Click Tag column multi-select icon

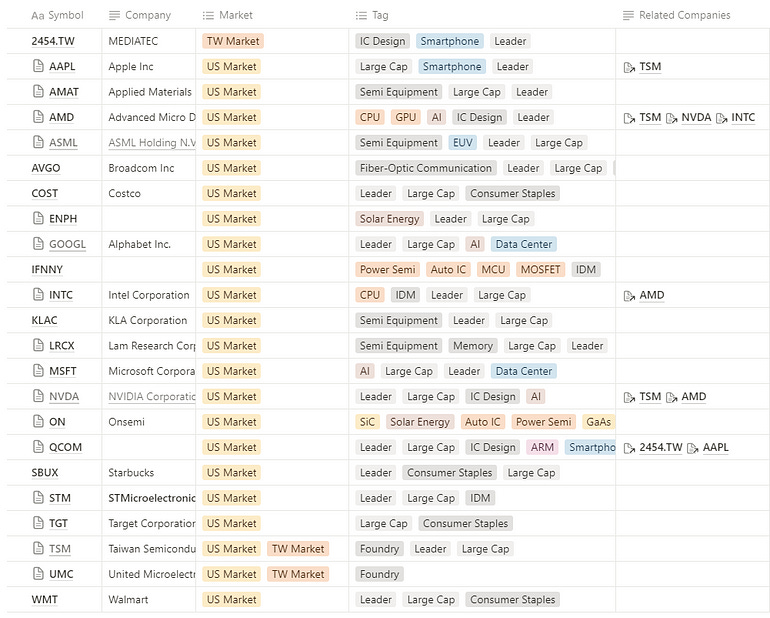[361, 16]
